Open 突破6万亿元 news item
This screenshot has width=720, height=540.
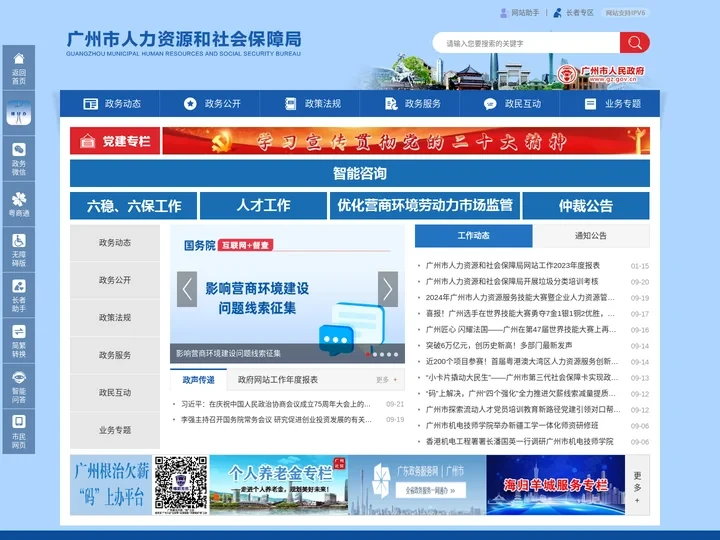point(499,345)
